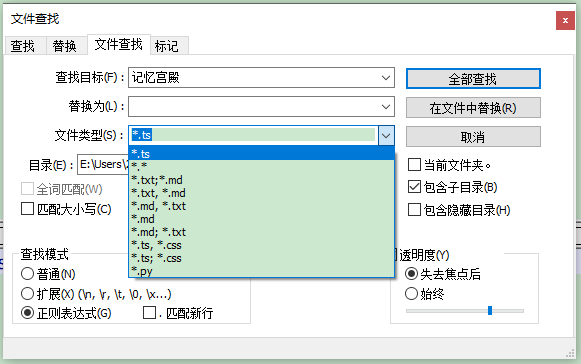Choose *.txt, *.md from the list
Image resolution: width=581 pixels, height=364 pixels.
pyautogui.click(x=261, y=193)
